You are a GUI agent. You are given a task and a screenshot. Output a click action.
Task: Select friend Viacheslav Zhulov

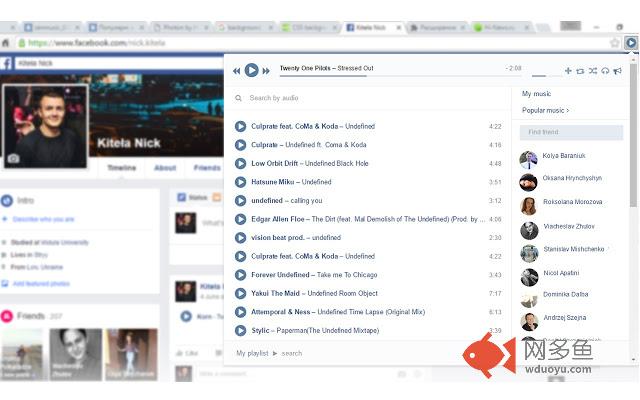tap(569, 226)
